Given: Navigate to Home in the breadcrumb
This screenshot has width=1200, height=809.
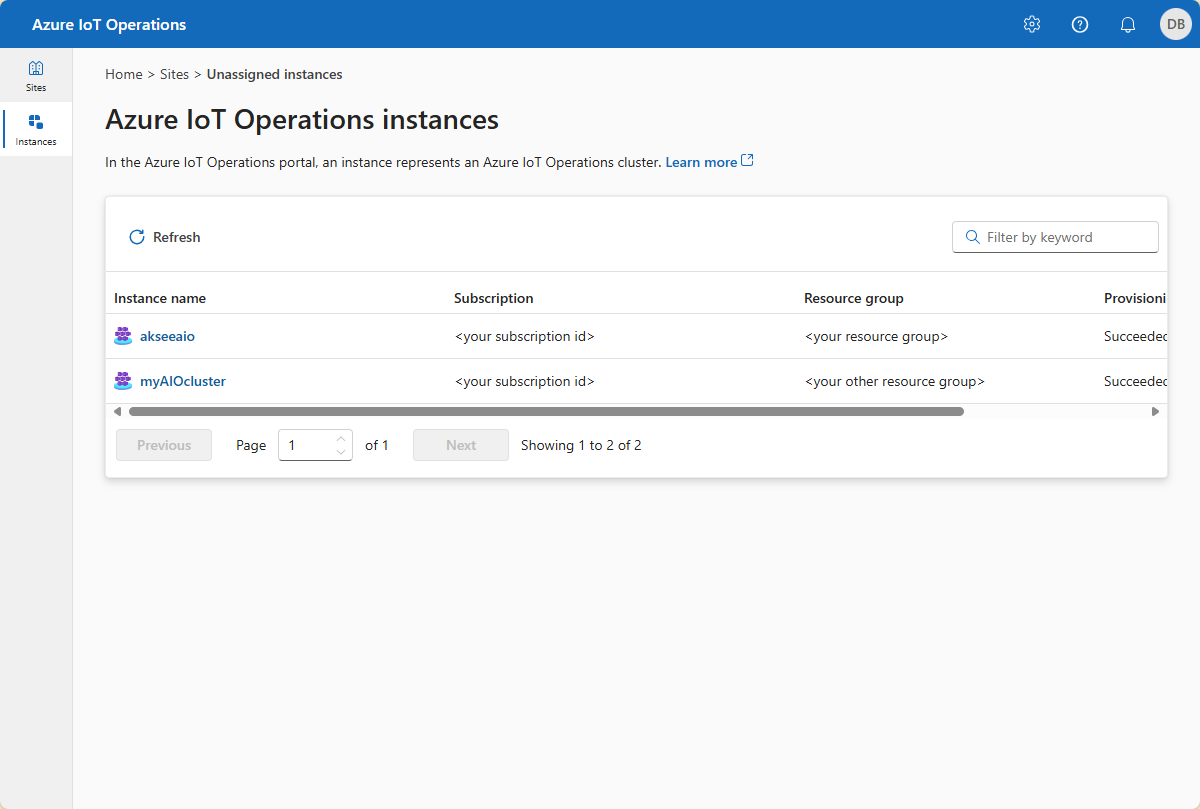Looking at the screenshot, I should pyautogui.click(x=123, y=74).
